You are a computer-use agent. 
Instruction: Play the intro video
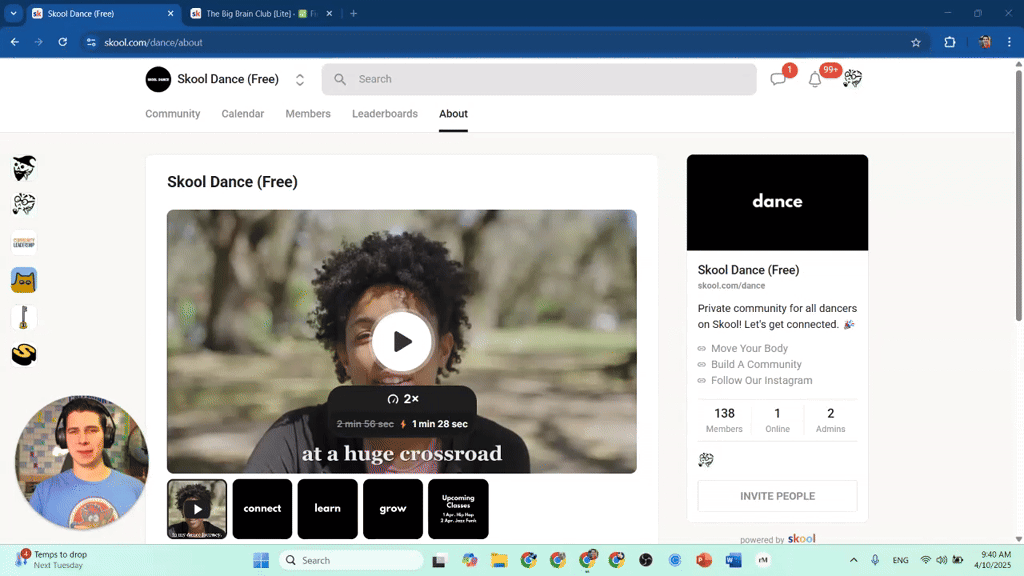click(x=402, y=342)
